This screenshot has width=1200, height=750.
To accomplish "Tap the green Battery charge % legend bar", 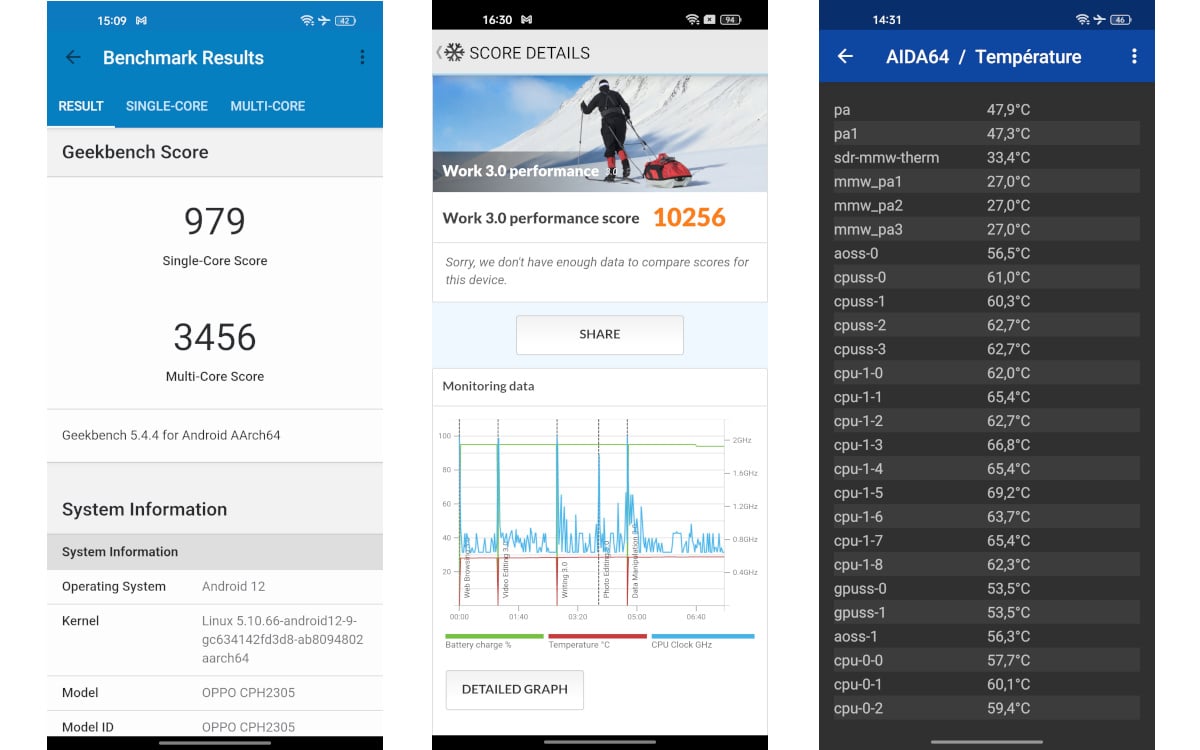I will pyautogui.click(x=494, y=636).
